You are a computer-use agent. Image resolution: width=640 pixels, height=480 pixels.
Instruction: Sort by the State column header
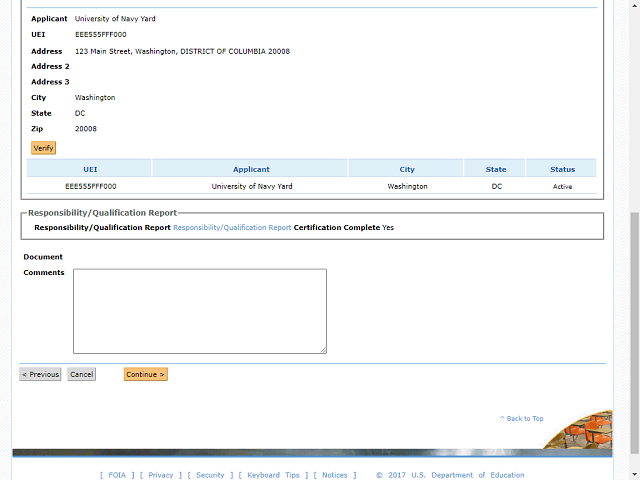[496, 169]
